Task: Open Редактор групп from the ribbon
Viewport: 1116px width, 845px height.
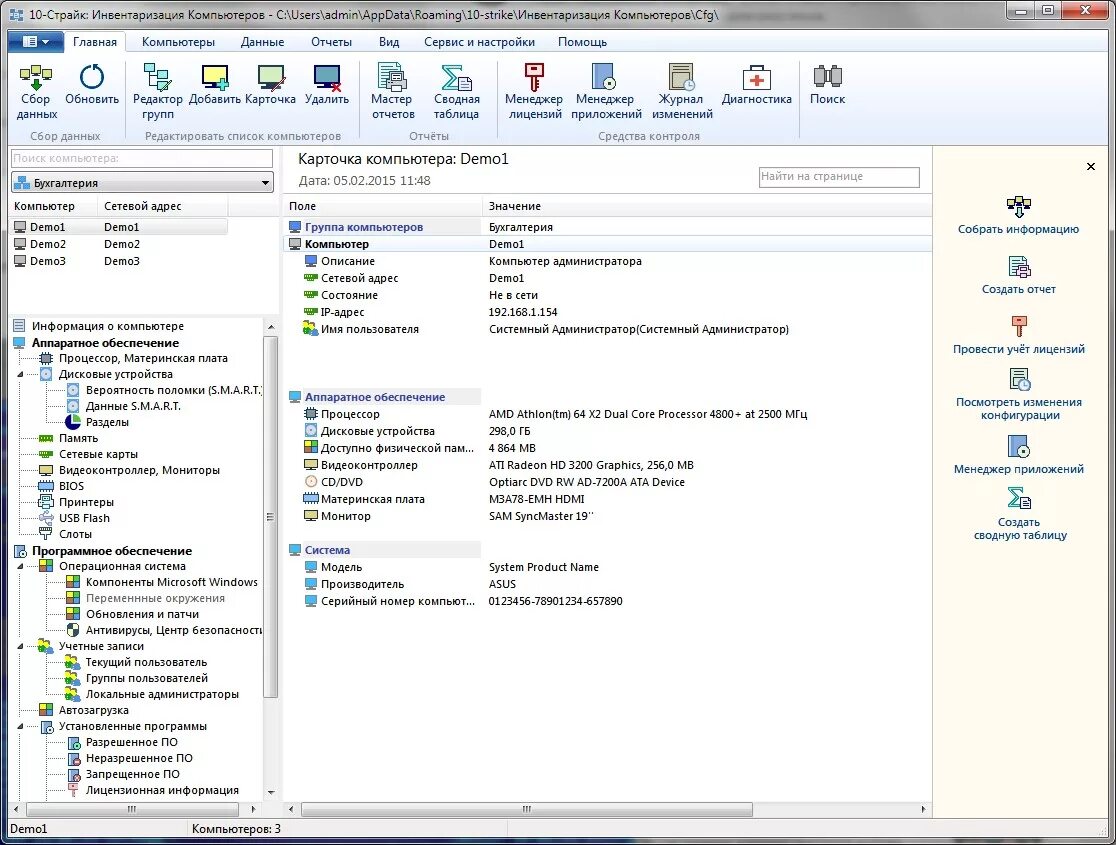Action: point(157,92)
